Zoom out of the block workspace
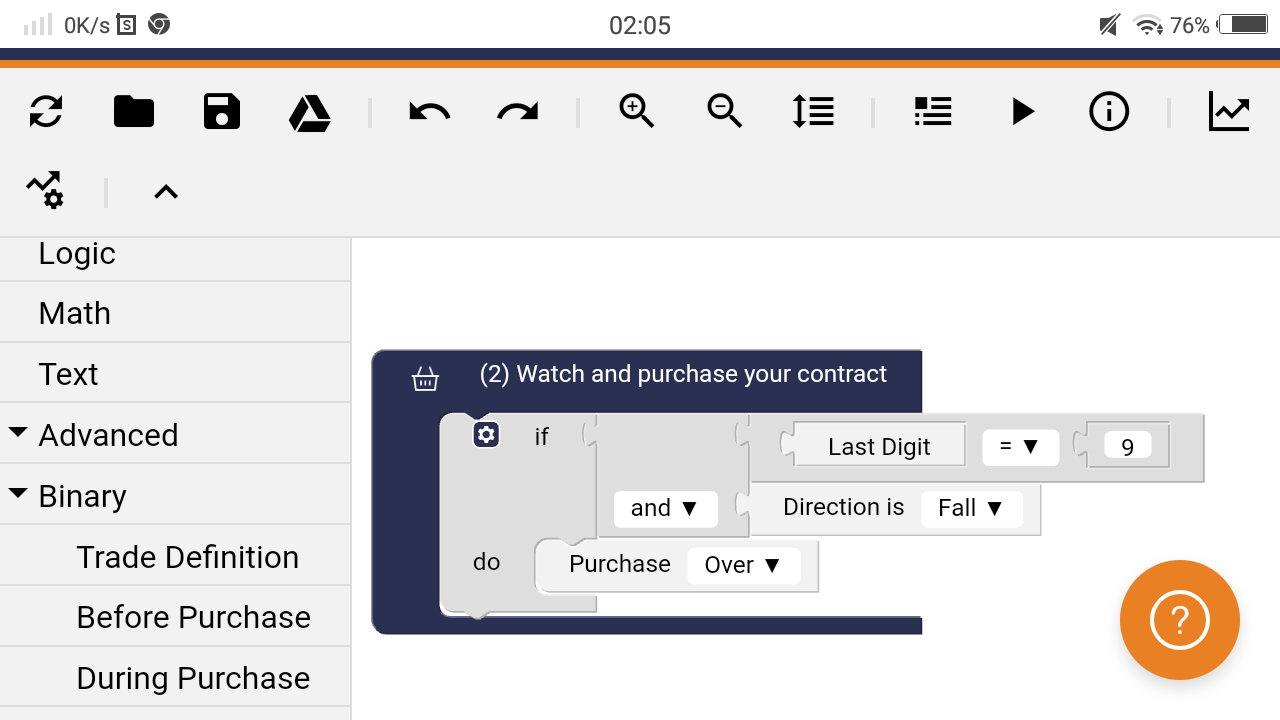 pos(724,112)
